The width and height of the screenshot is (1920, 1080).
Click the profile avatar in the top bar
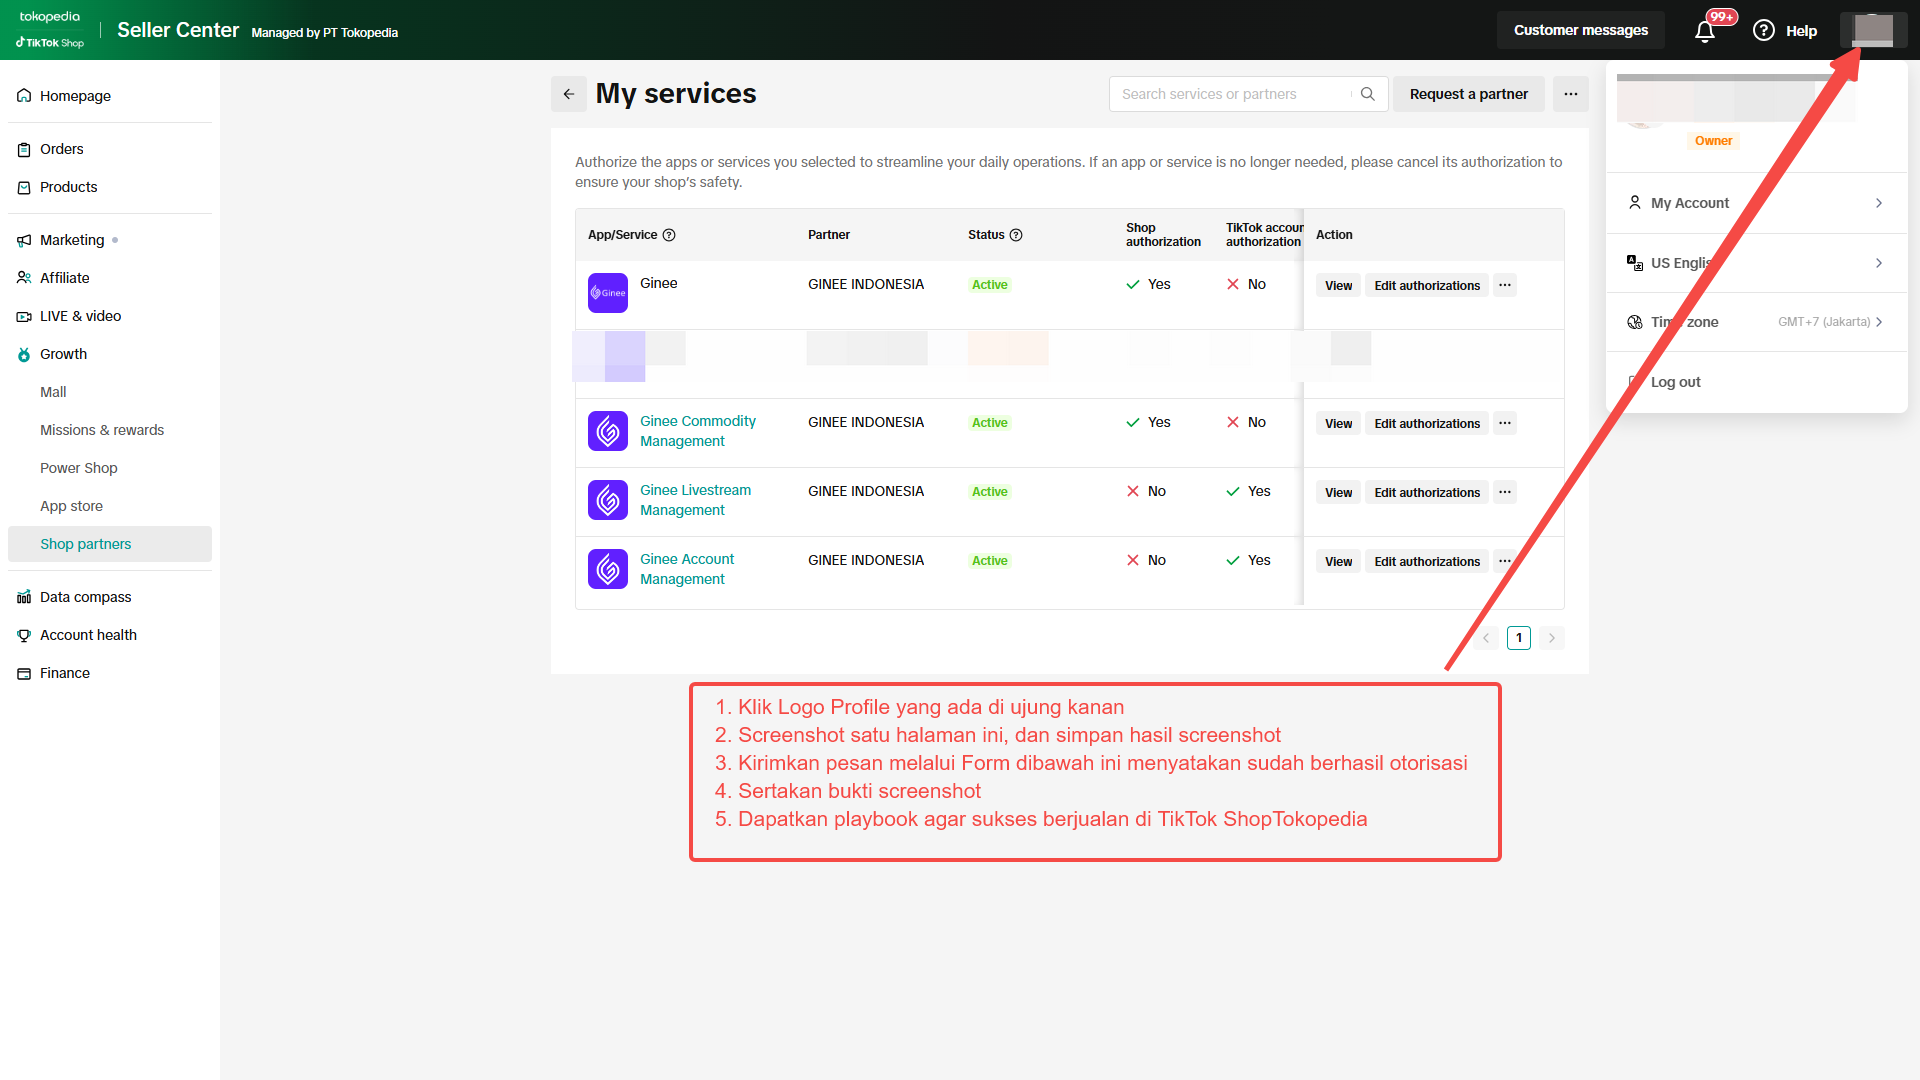click(x=1873, y=30)
